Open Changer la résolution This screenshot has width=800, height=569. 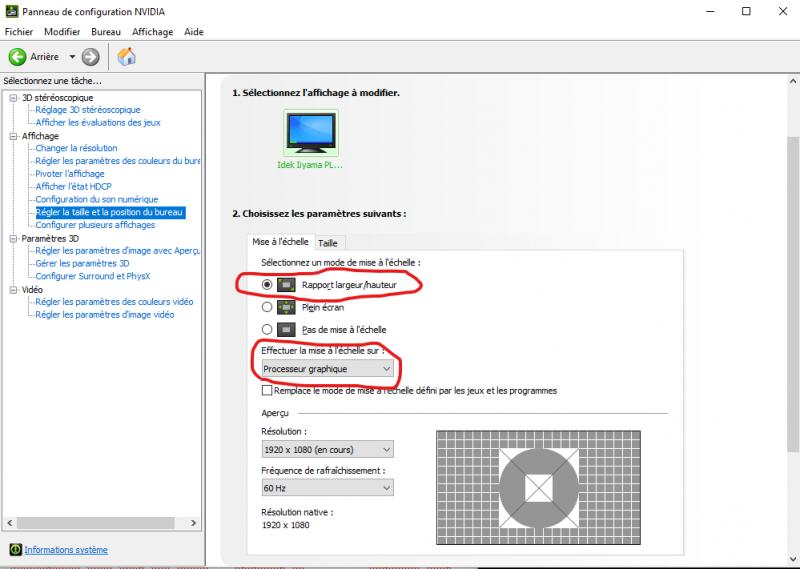click(x=77, y=148)
